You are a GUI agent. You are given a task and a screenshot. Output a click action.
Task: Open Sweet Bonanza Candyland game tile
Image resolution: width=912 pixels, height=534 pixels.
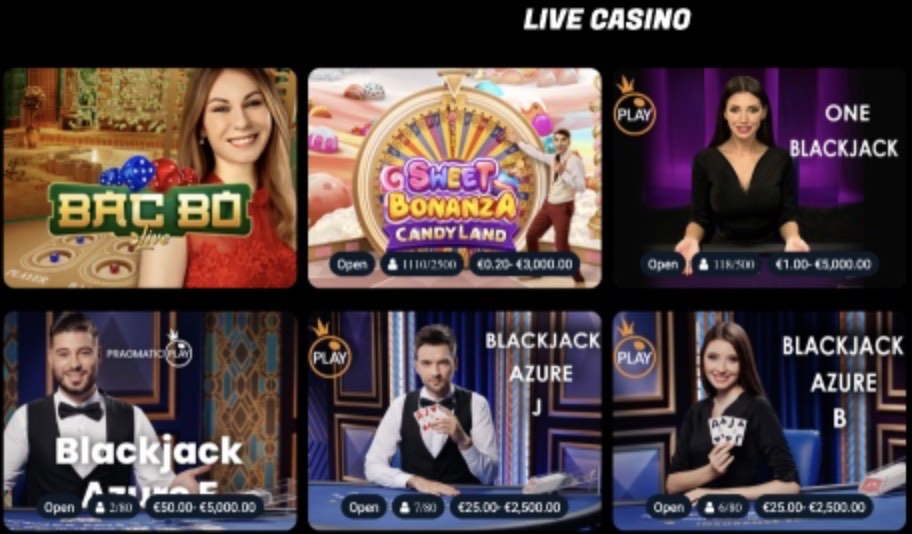coord(454,178)
